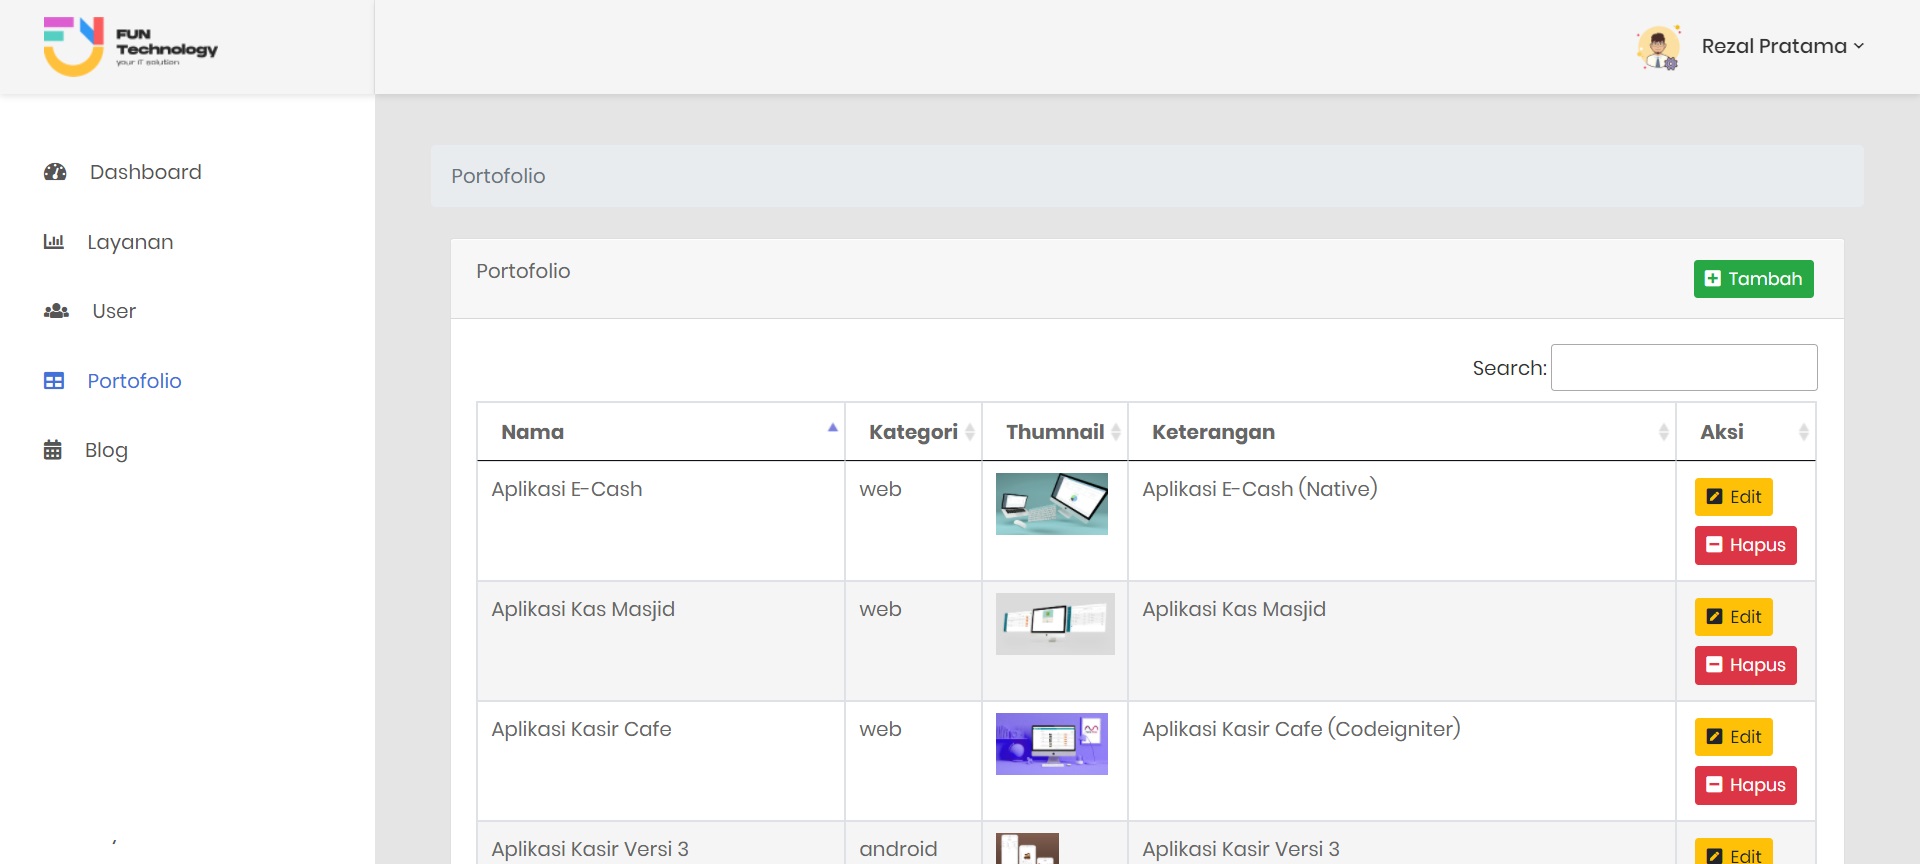Click the Blog calendar icon
Viewport: 1920px width, 864px height.
[x=53, y=450]
